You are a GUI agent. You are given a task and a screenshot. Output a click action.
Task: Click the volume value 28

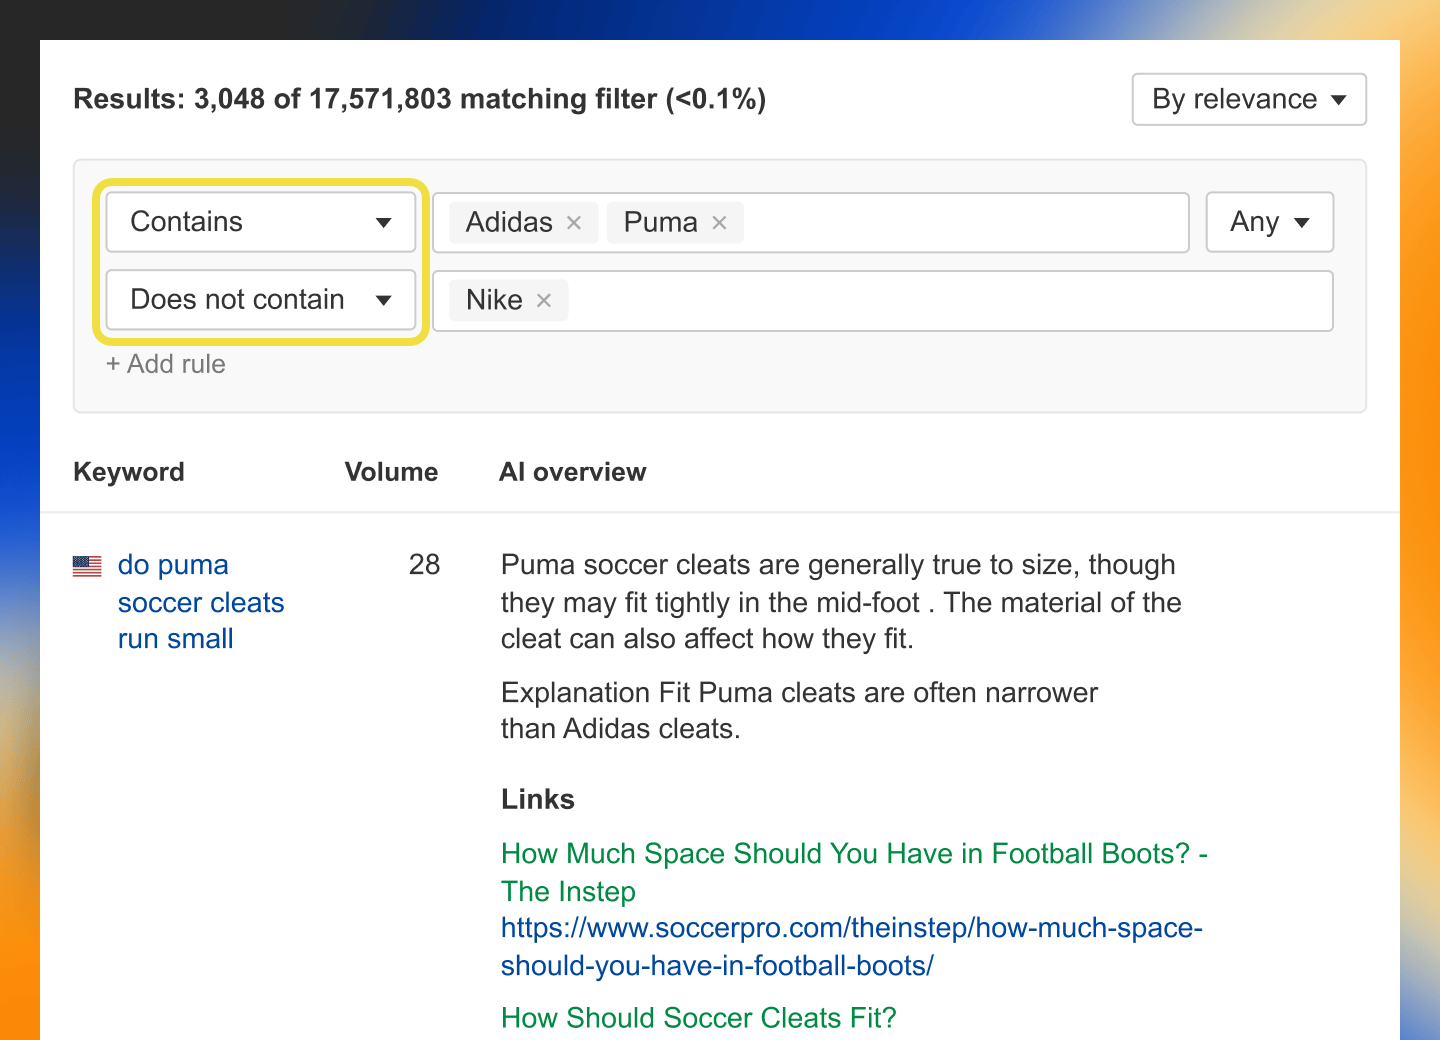(424, 565)
